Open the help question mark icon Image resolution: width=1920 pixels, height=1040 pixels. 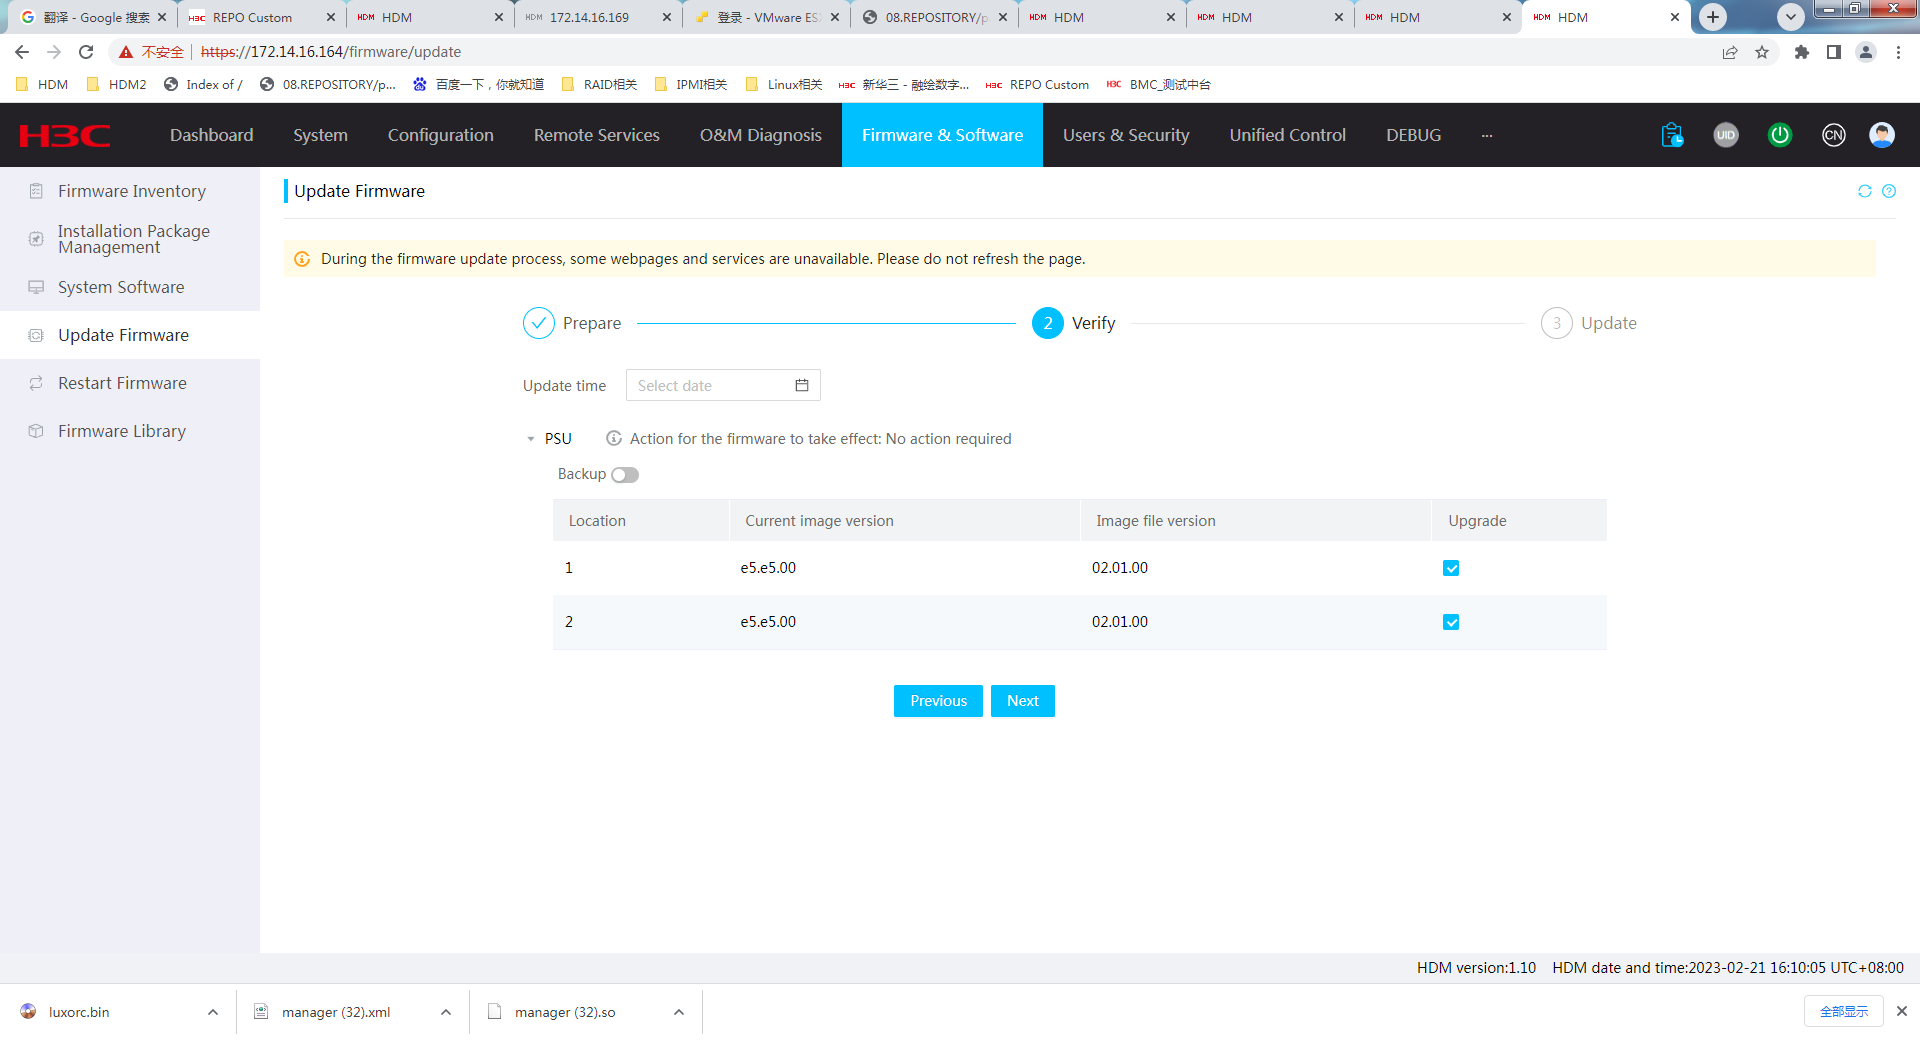[1889, 191]
